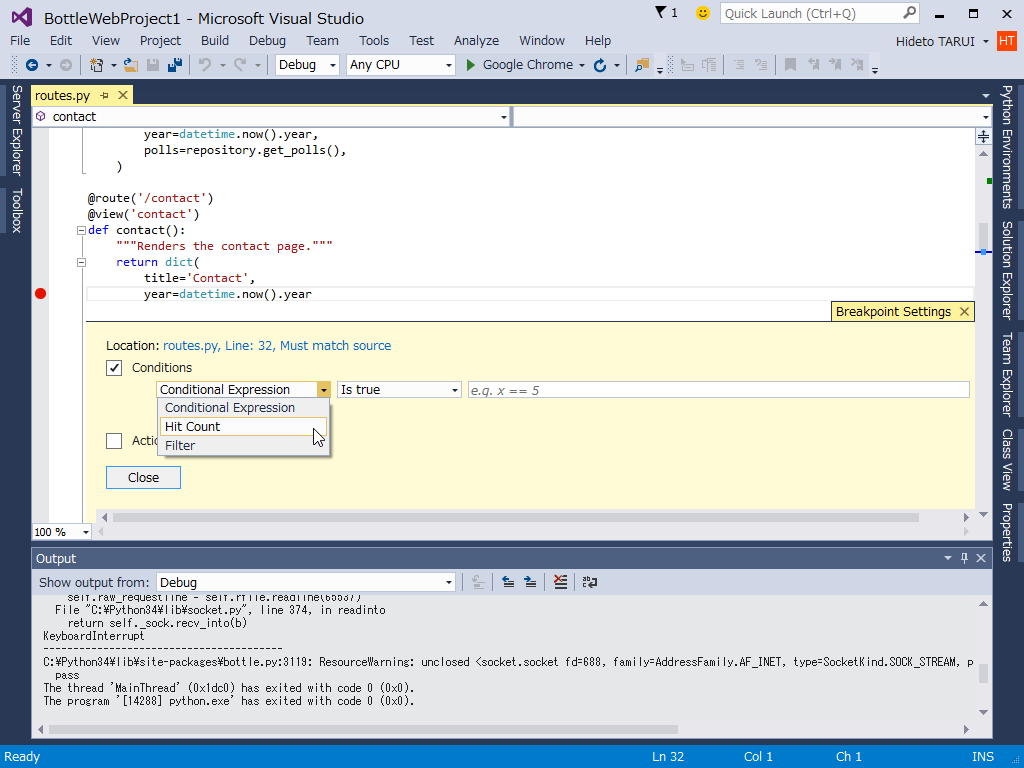Click the feedback smiley face icon
The height and width of the screenshot is (768, 1024).
click(703, 13)
